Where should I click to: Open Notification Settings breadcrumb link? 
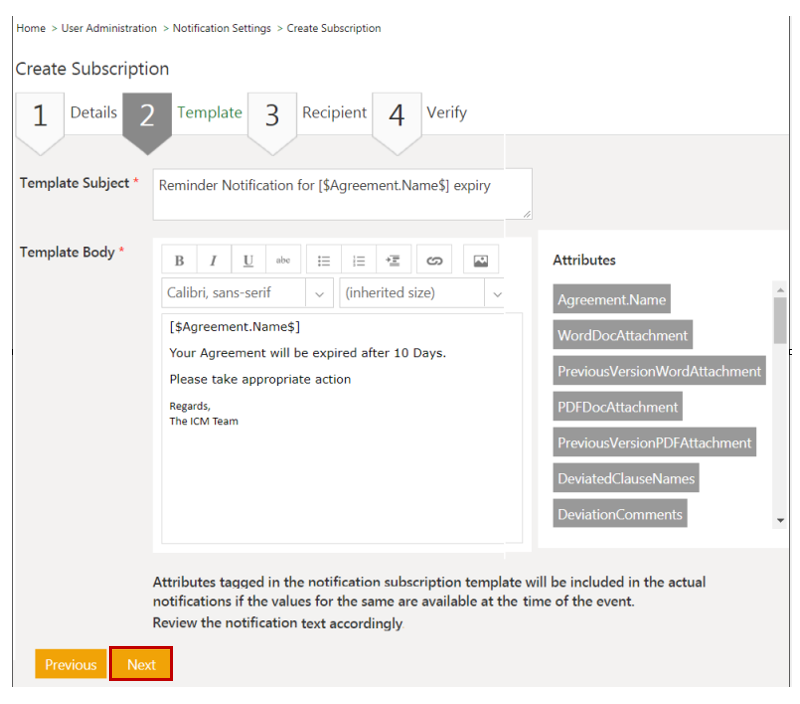click(221, 28)
